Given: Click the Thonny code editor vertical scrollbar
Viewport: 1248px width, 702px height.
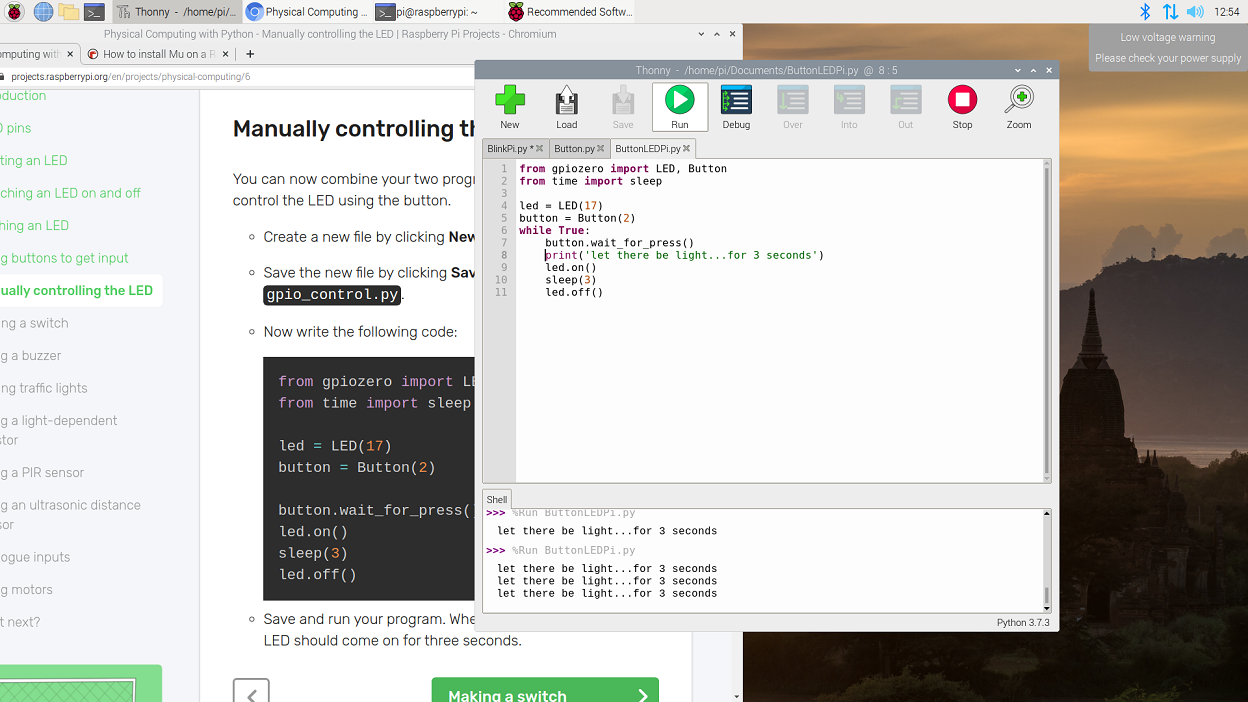Looking at the screenshot, I should (1047, 320).
